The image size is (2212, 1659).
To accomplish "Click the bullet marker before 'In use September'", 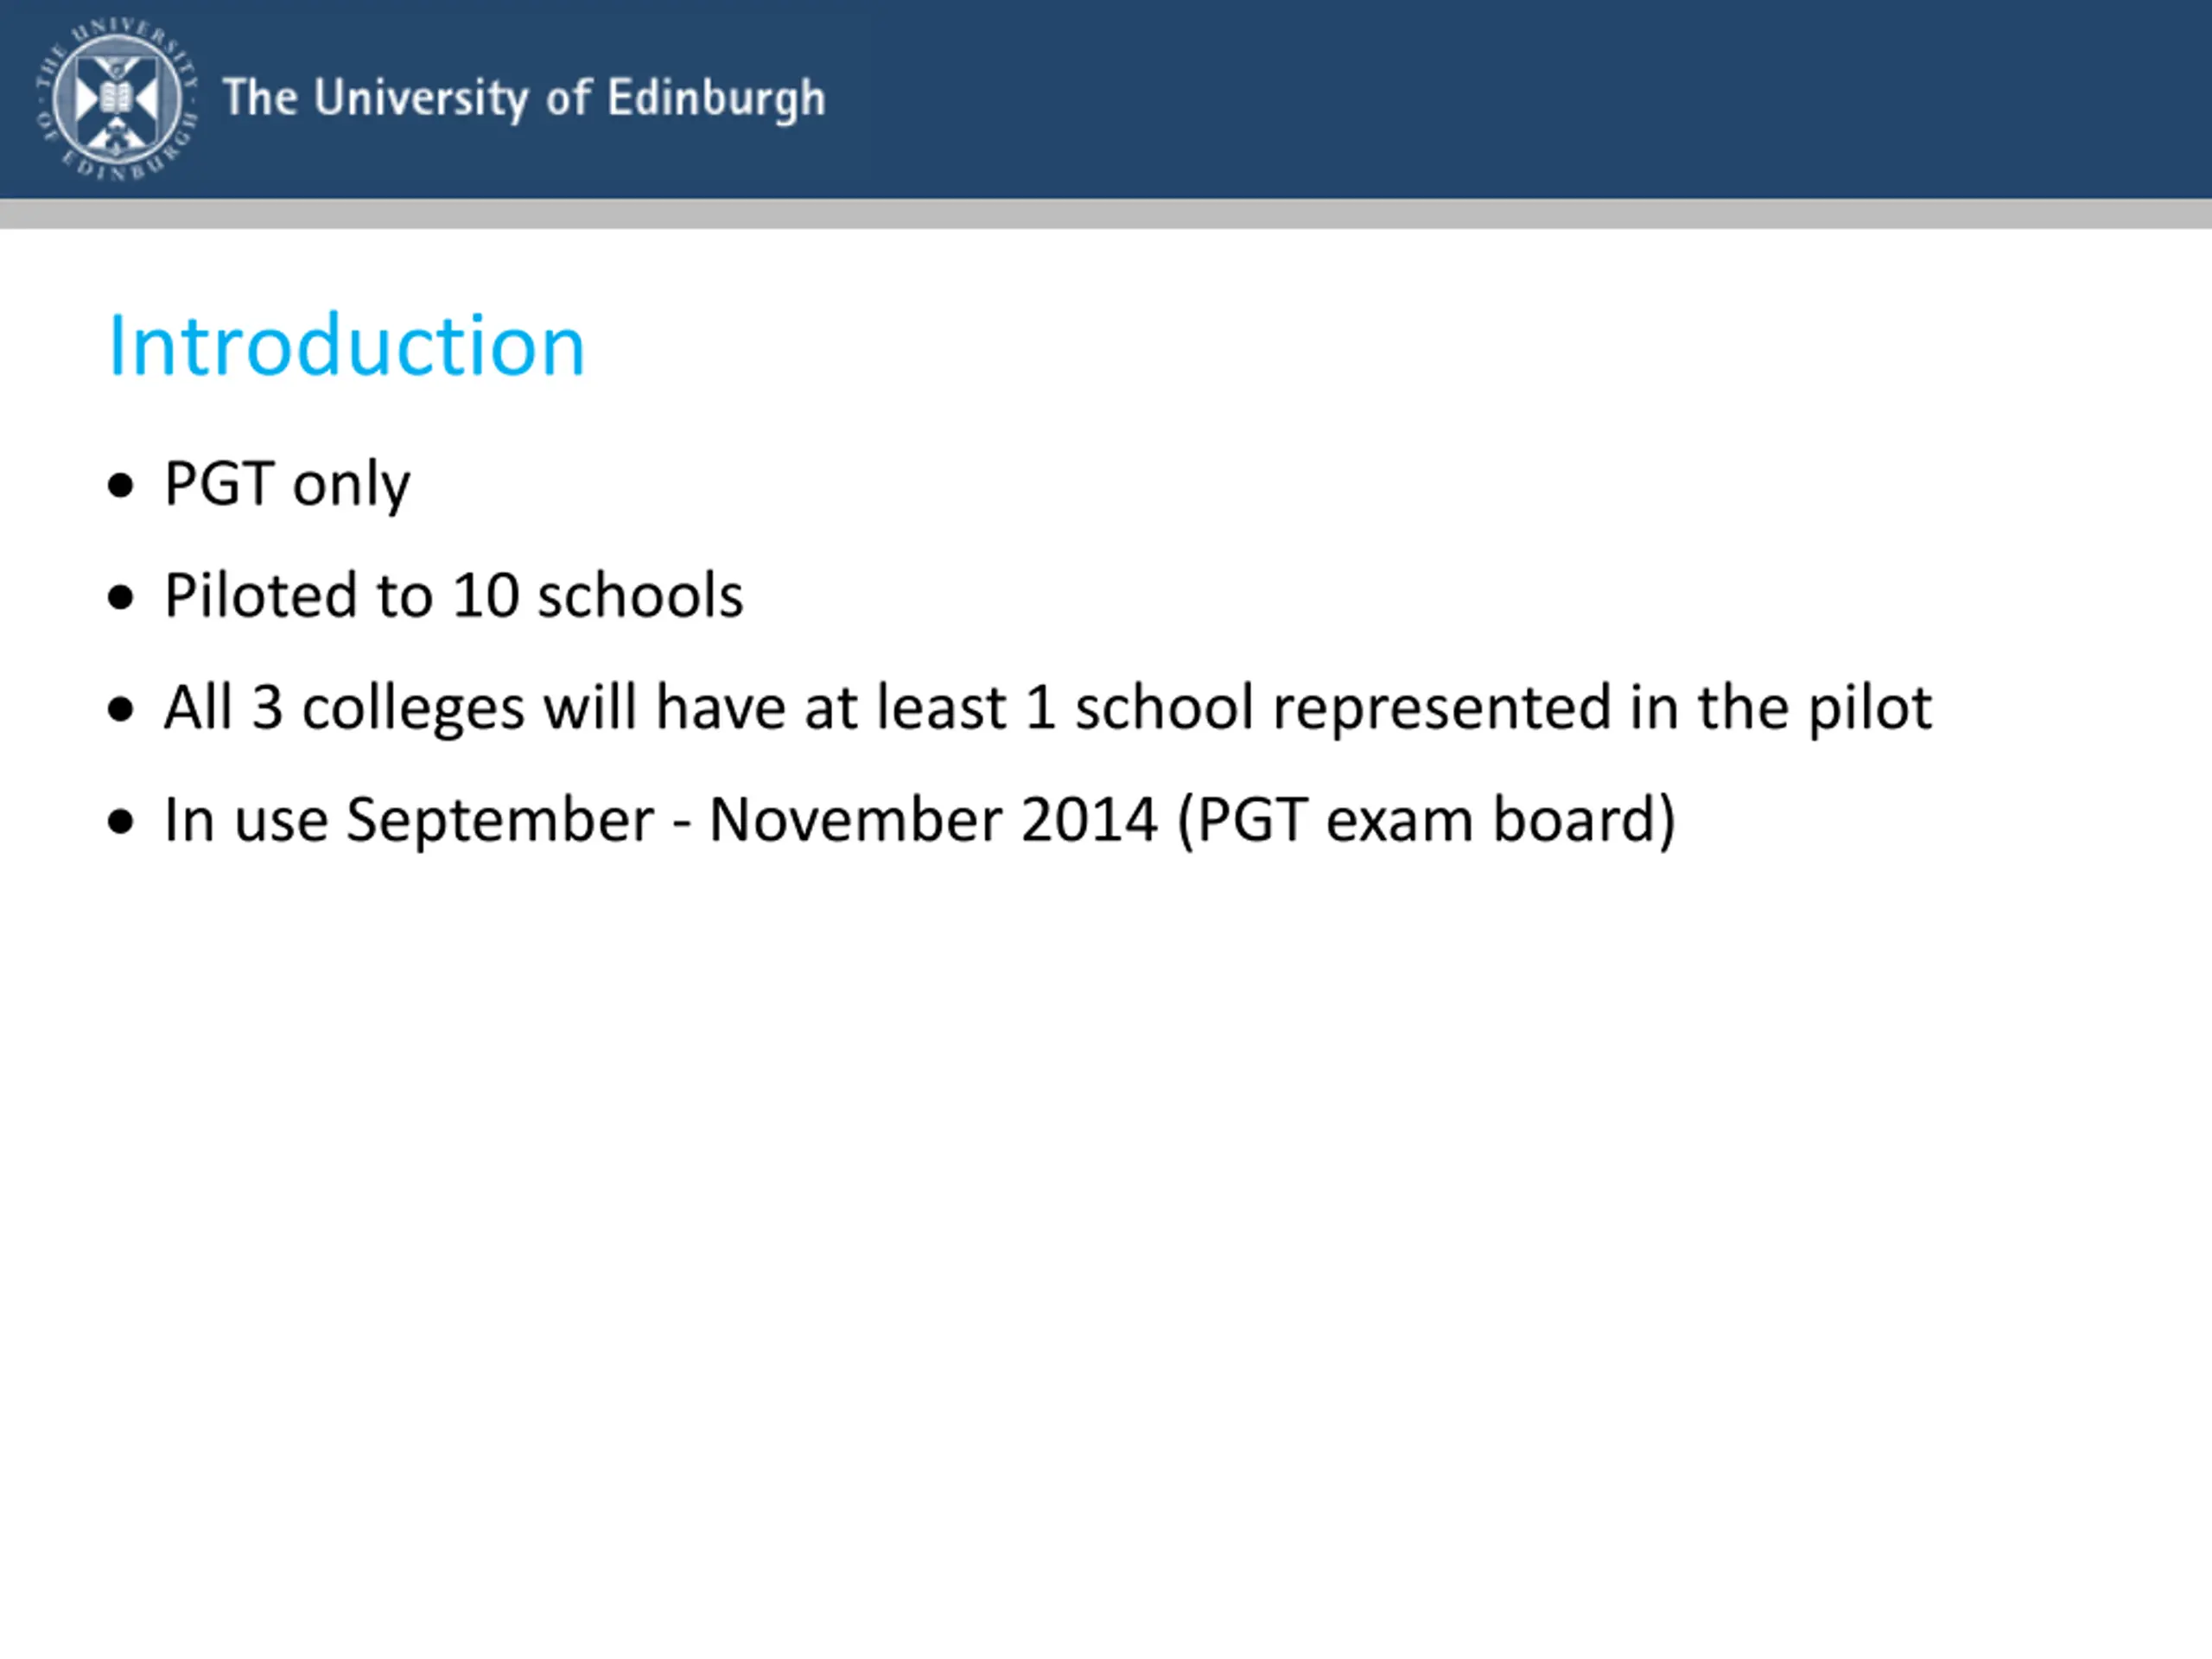I will coord(120,822).
